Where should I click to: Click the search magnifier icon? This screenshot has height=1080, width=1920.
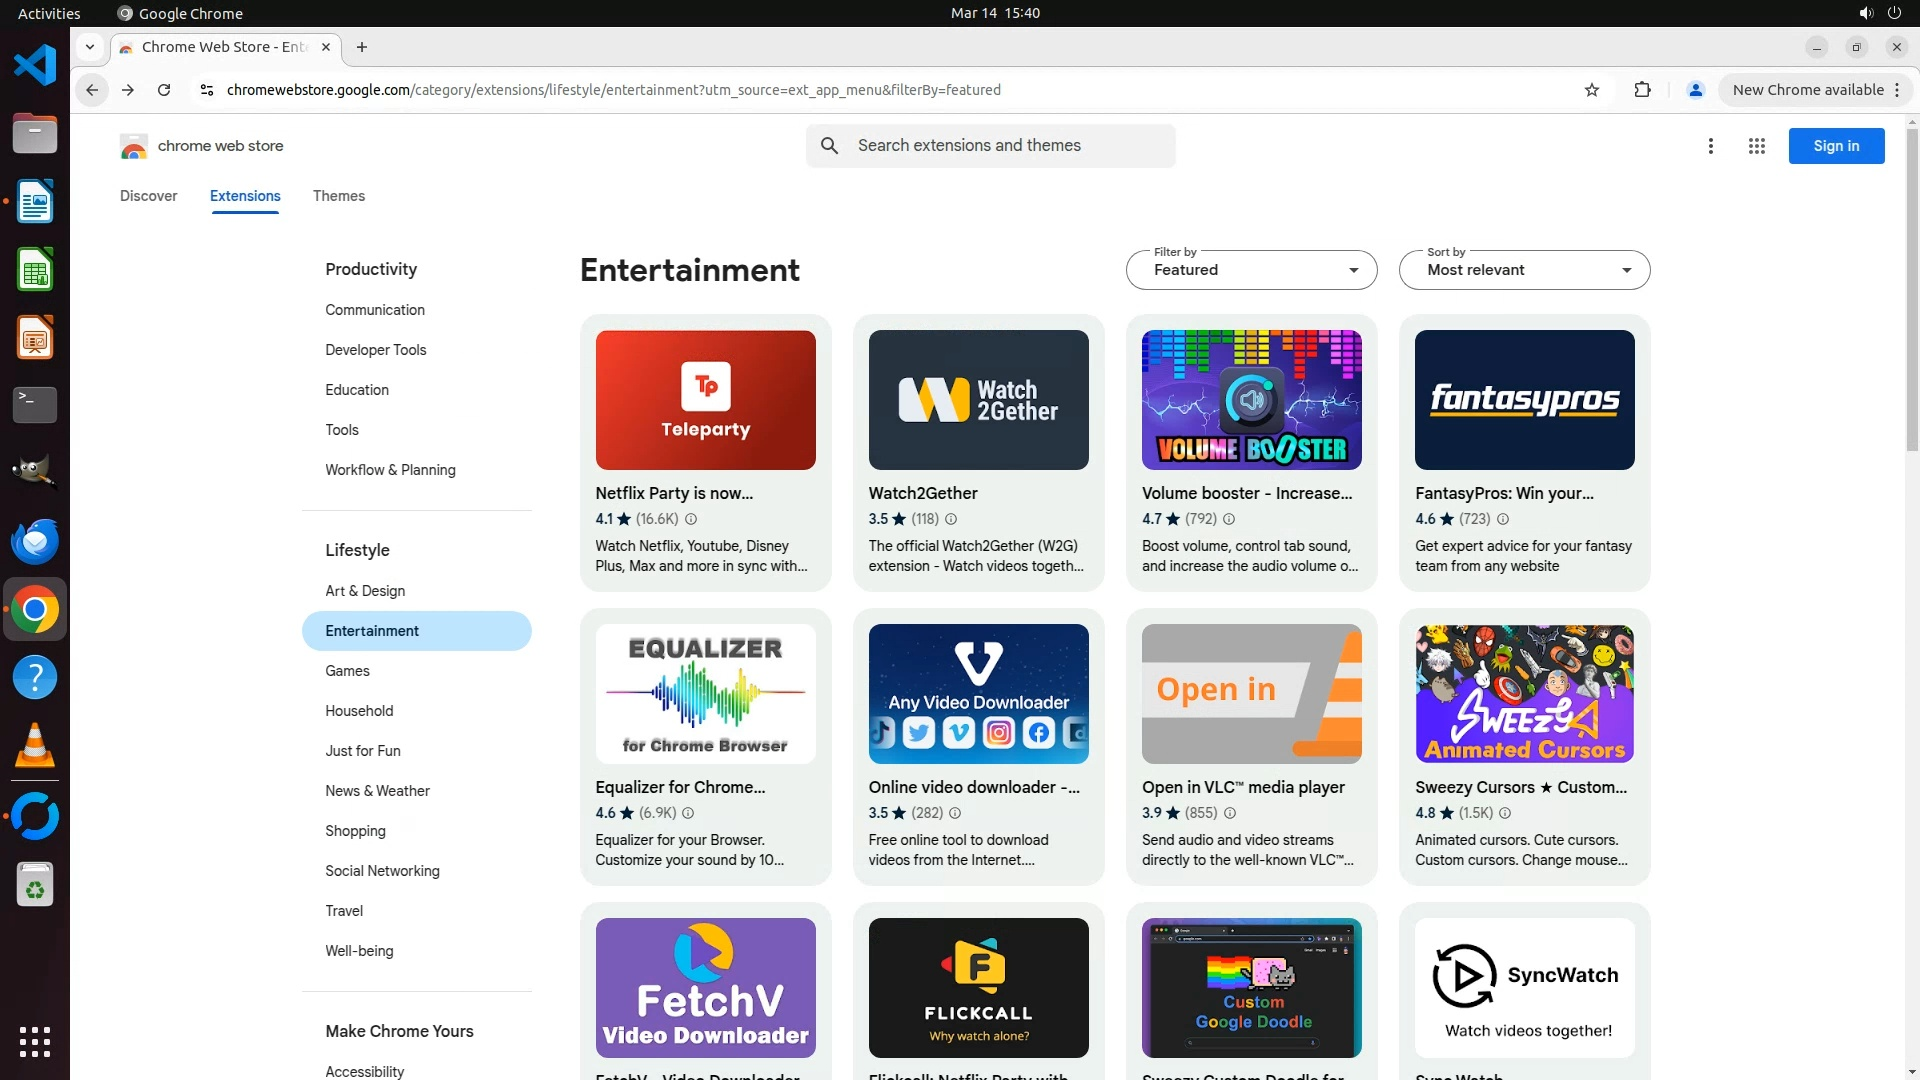(x=829, y=146)
